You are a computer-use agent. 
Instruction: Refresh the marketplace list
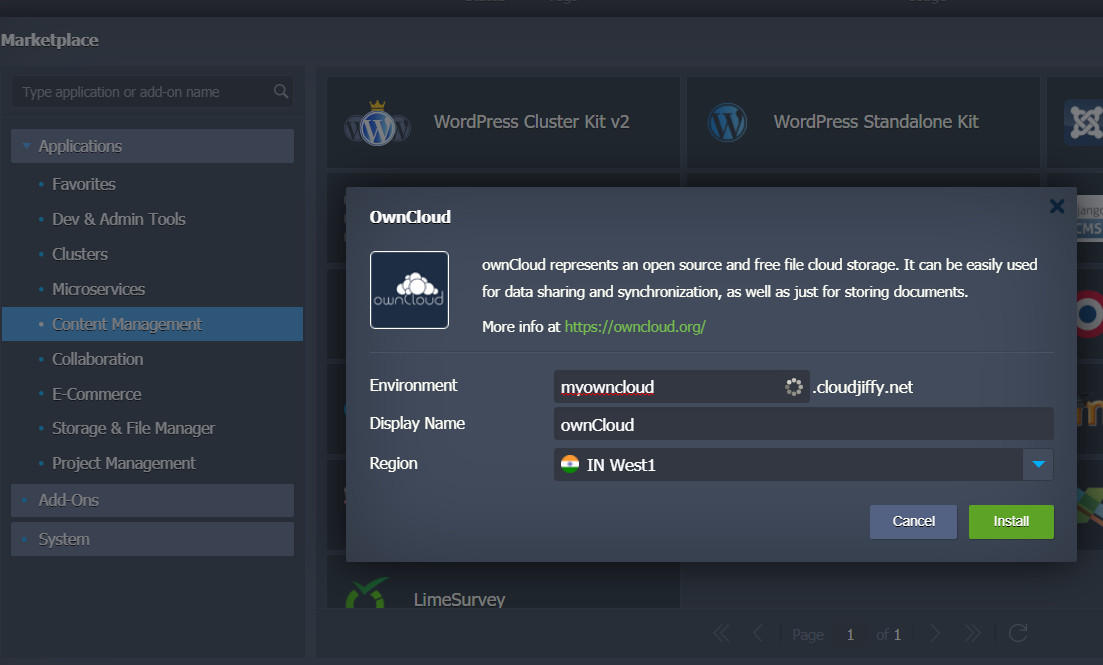tap(1018, 633)
